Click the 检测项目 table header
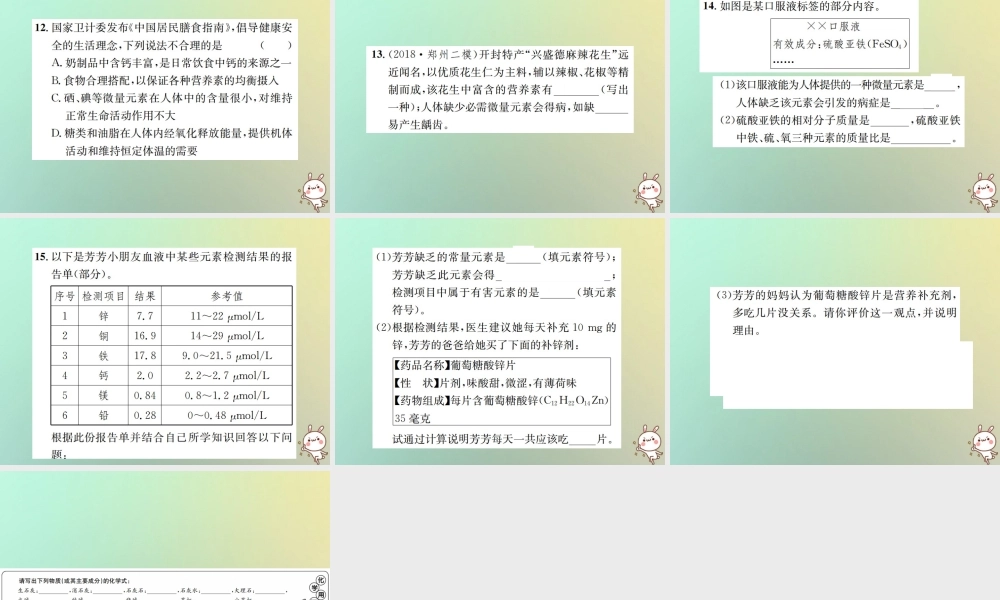 (103, 296)
